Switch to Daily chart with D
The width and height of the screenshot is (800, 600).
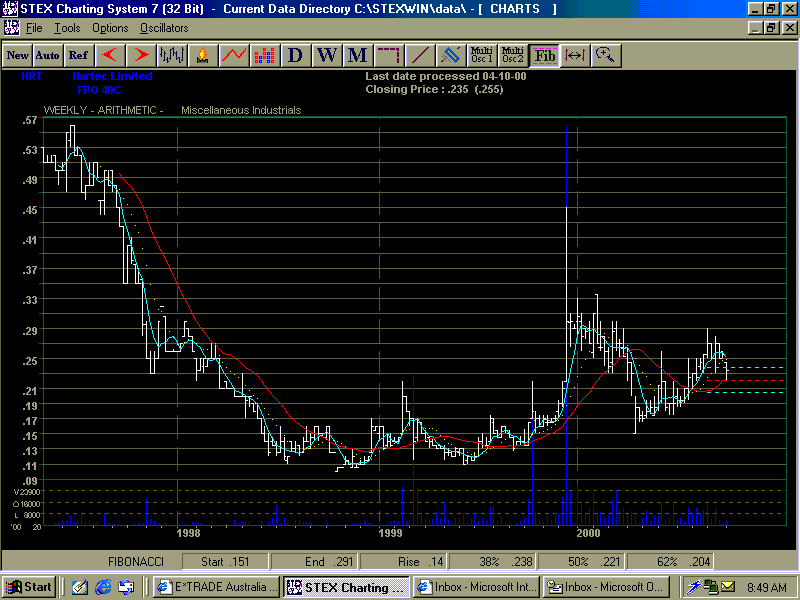pos(295,55)
